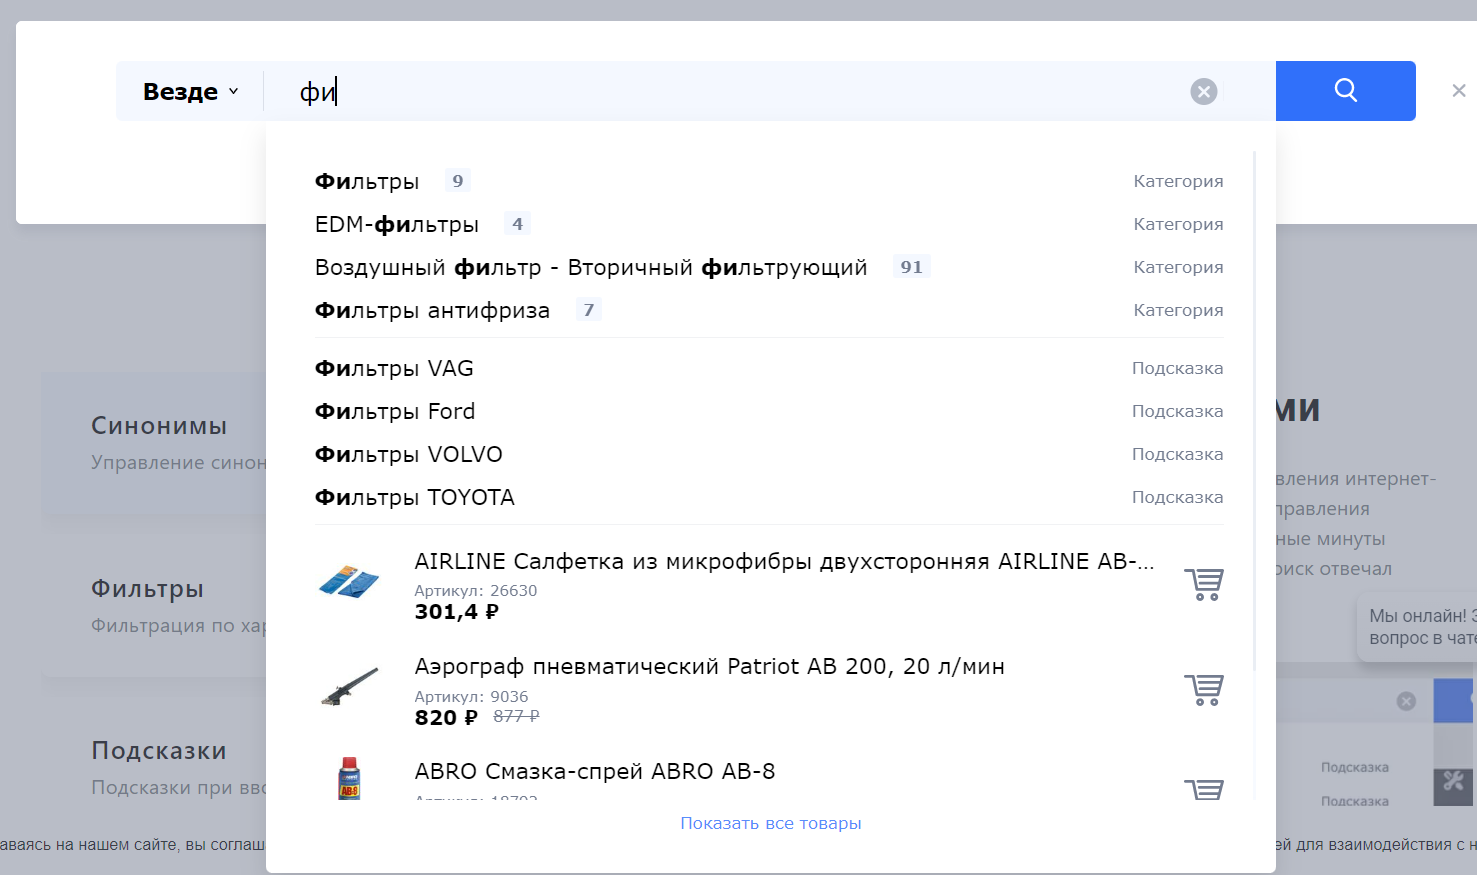Open the Patriot airbrush product thumbnail
Viewport: 1477px width, 875px height.
pyautogui.click(x=349, y=688)
